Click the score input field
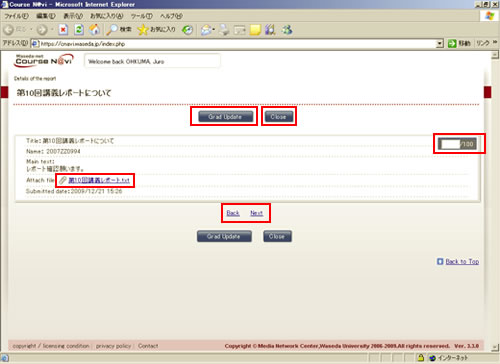This screenshot has width=500, height=364. click(x=450, y=144)
